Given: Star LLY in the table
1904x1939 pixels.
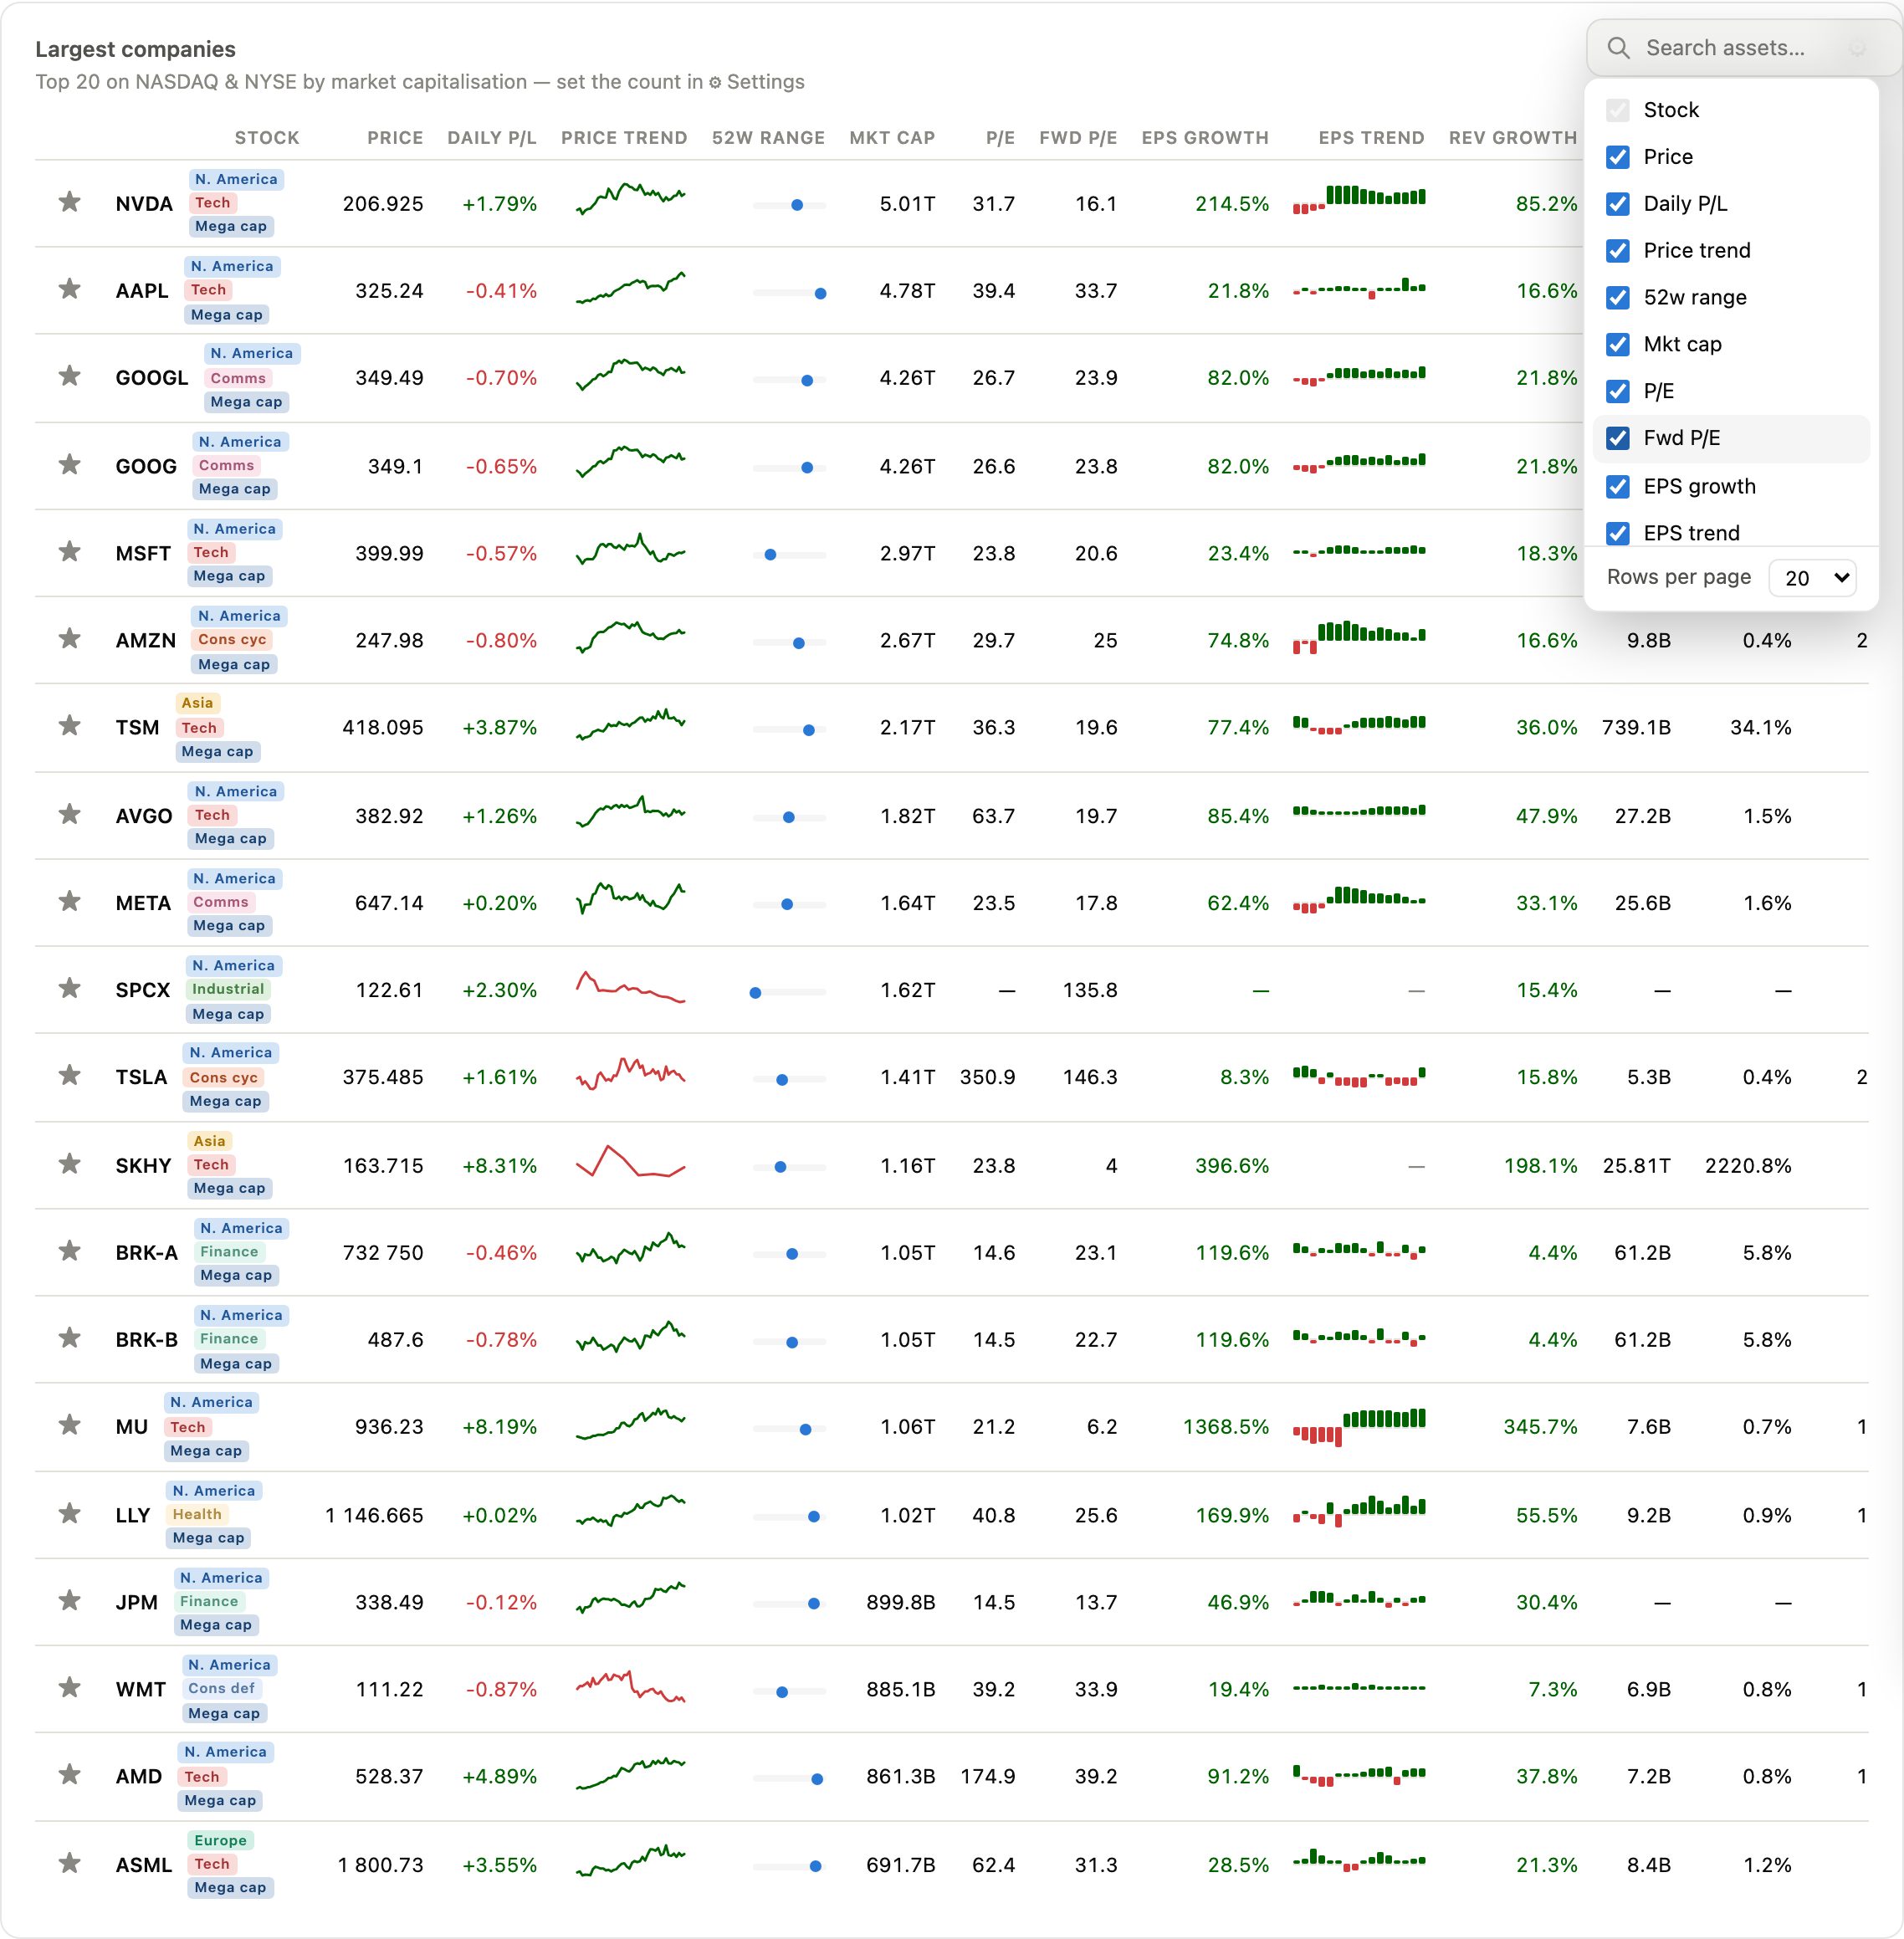Looking at the screenshot, I should pyautogui.click(x=69, y=1514).
